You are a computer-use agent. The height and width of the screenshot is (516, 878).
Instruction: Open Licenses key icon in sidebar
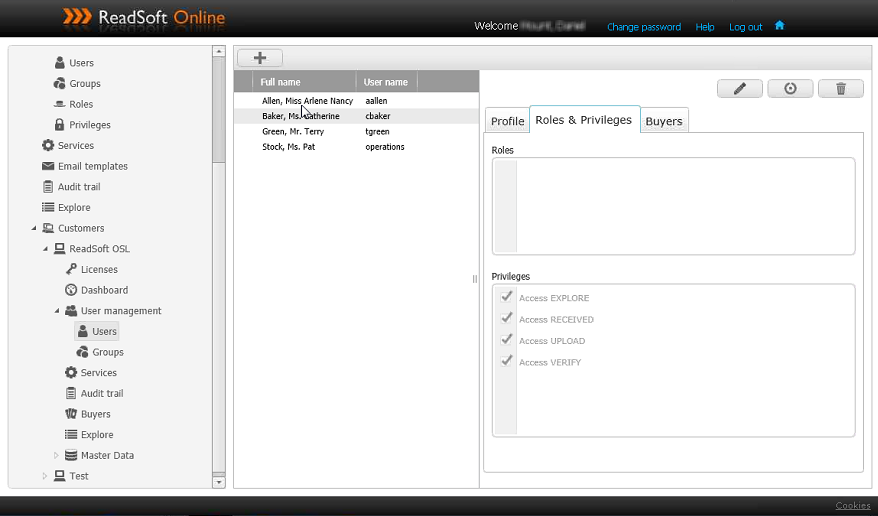point(71,269)
